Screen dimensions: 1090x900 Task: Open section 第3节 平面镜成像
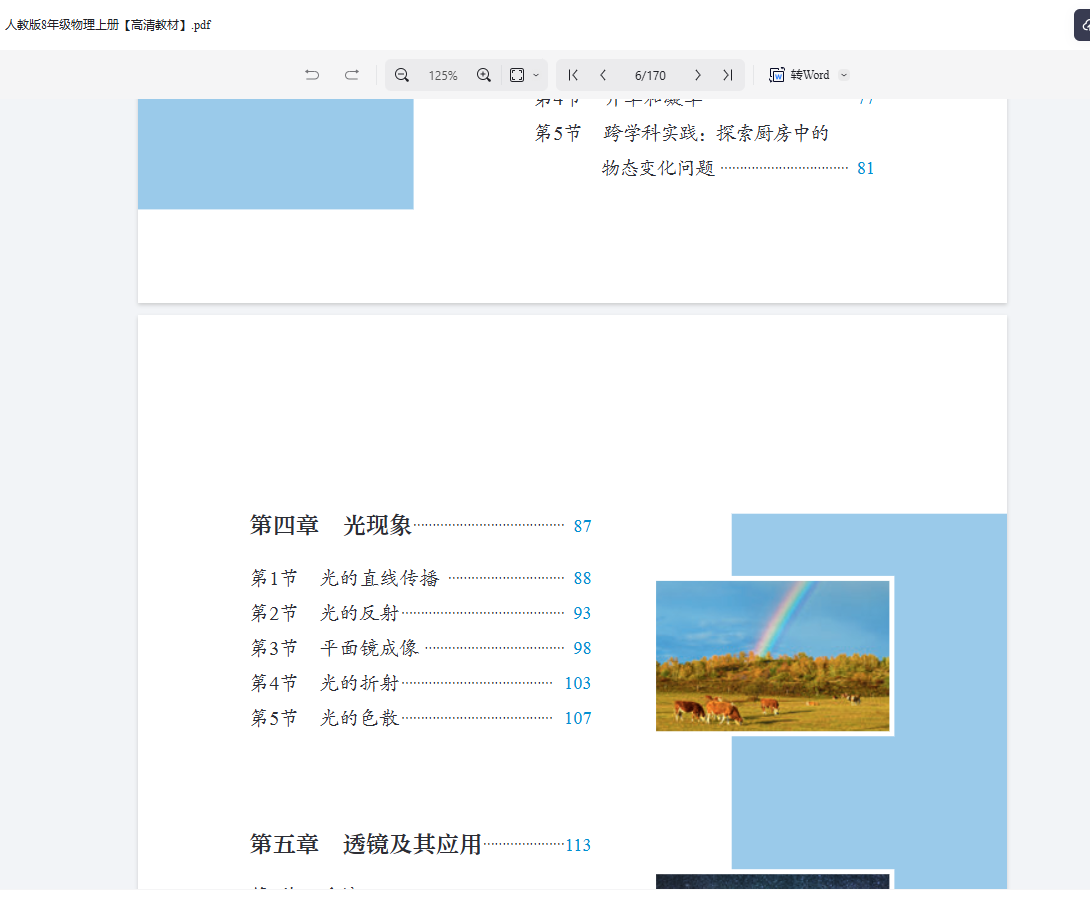pyautogui.click(x=334, y=648)
